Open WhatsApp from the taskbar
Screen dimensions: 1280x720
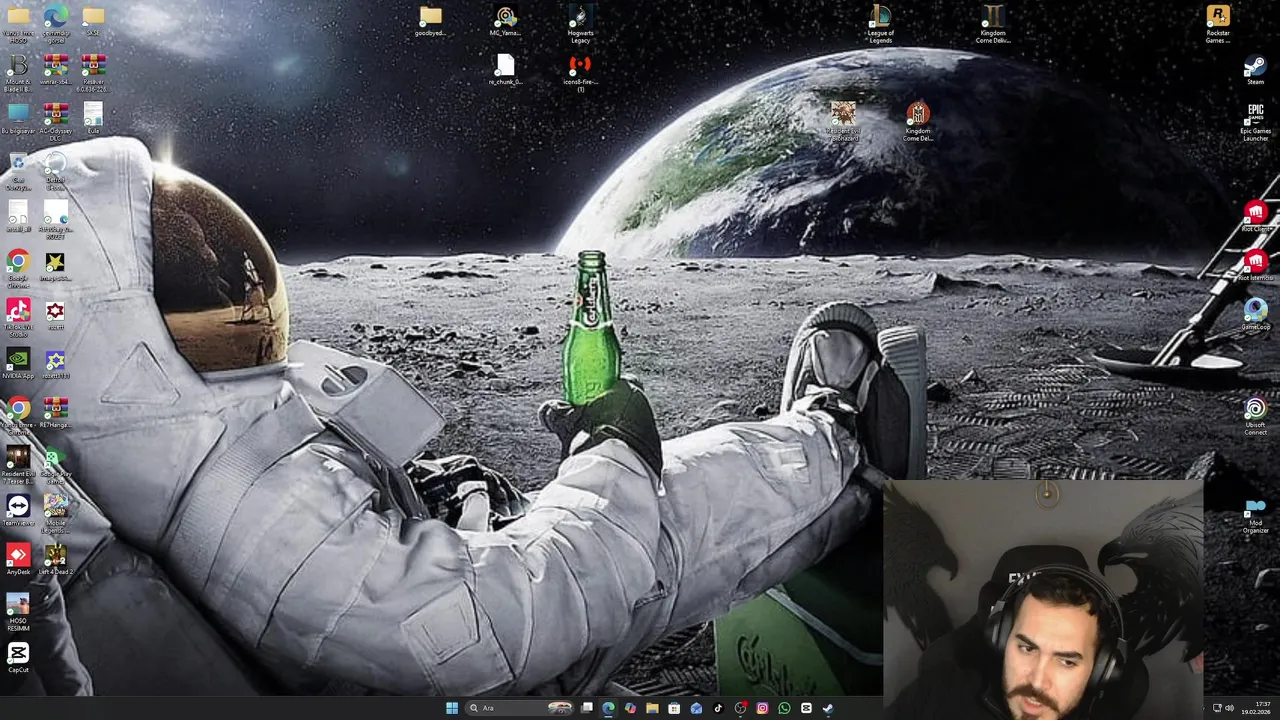point(784,708)
